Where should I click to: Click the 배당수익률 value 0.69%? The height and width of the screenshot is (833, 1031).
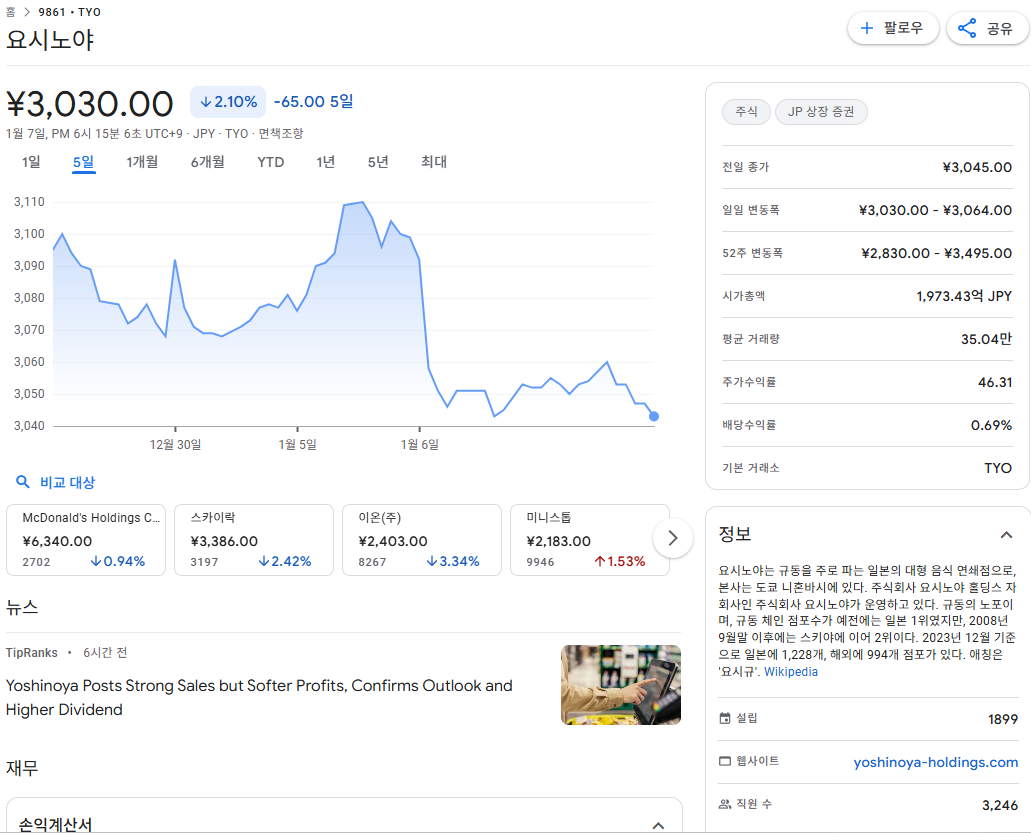992,425
